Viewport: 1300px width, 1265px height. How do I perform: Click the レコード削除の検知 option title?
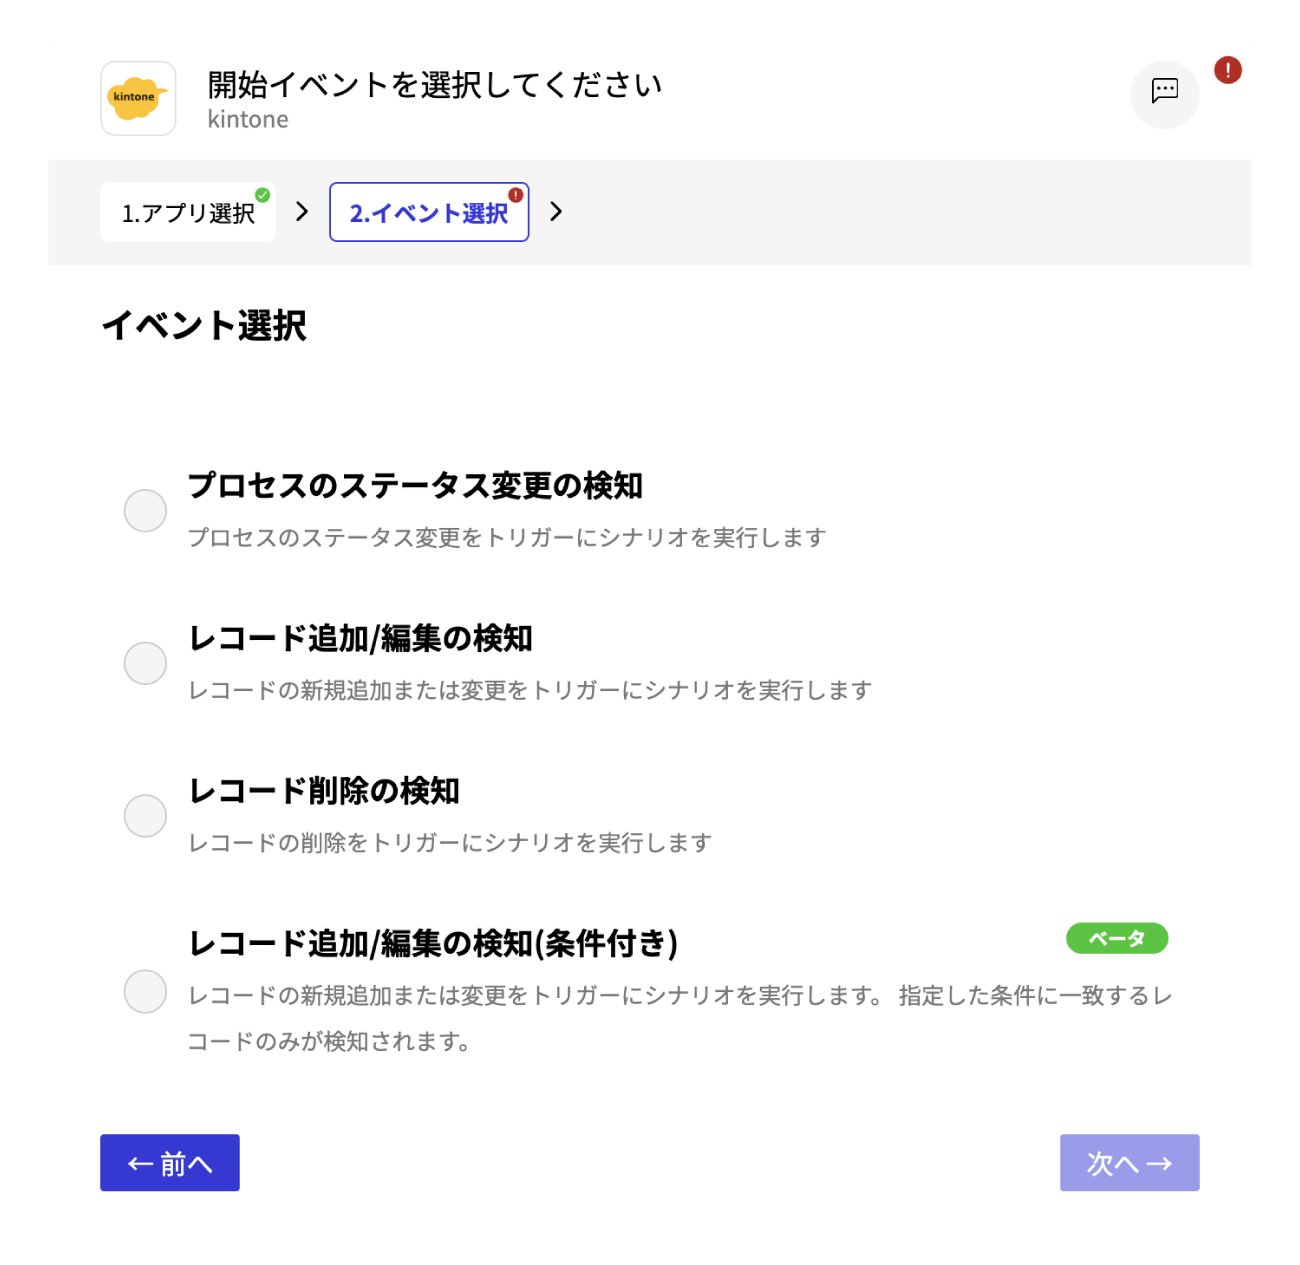point(324,791)
